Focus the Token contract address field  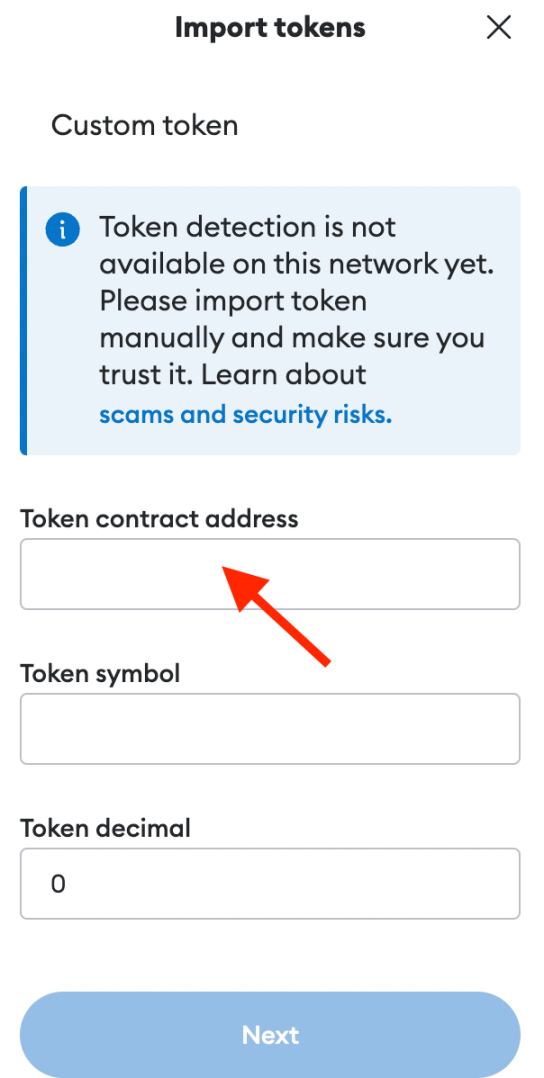tap(270, 574)
